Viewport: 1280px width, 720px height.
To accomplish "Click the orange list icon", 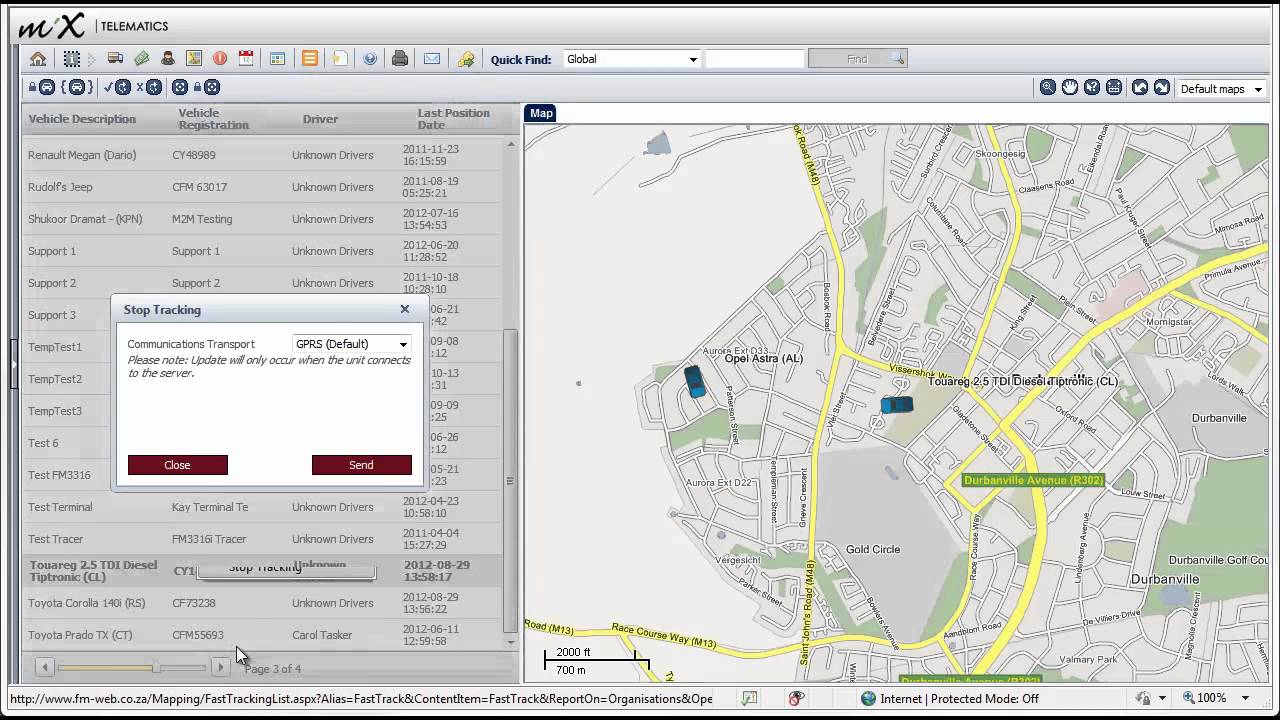I will (310, 59).
